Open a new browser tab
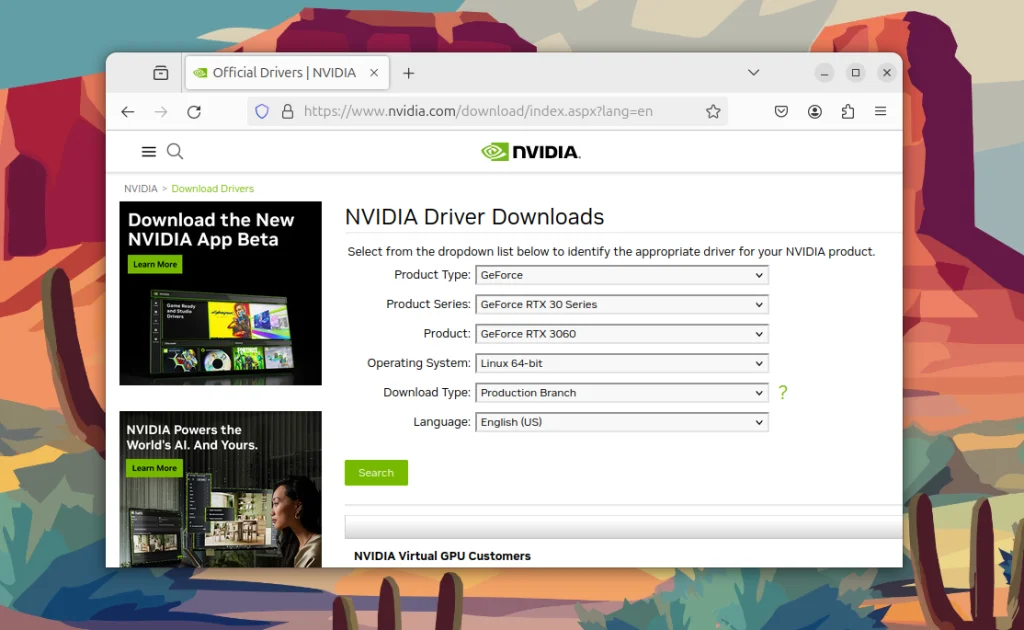 (409, 73)
